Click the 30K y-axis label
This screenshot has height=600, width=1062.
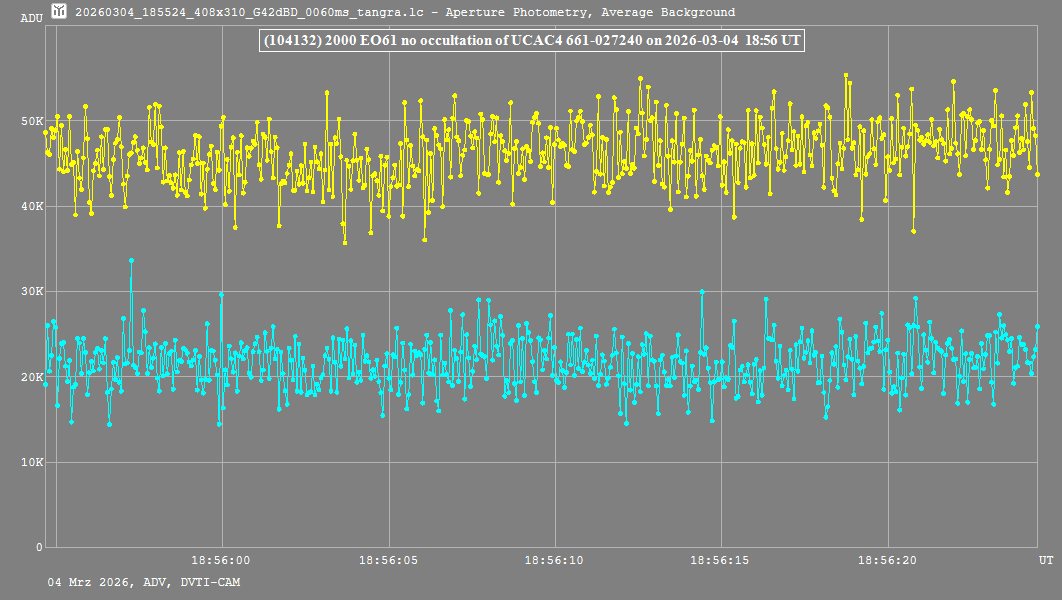(32, 292)
